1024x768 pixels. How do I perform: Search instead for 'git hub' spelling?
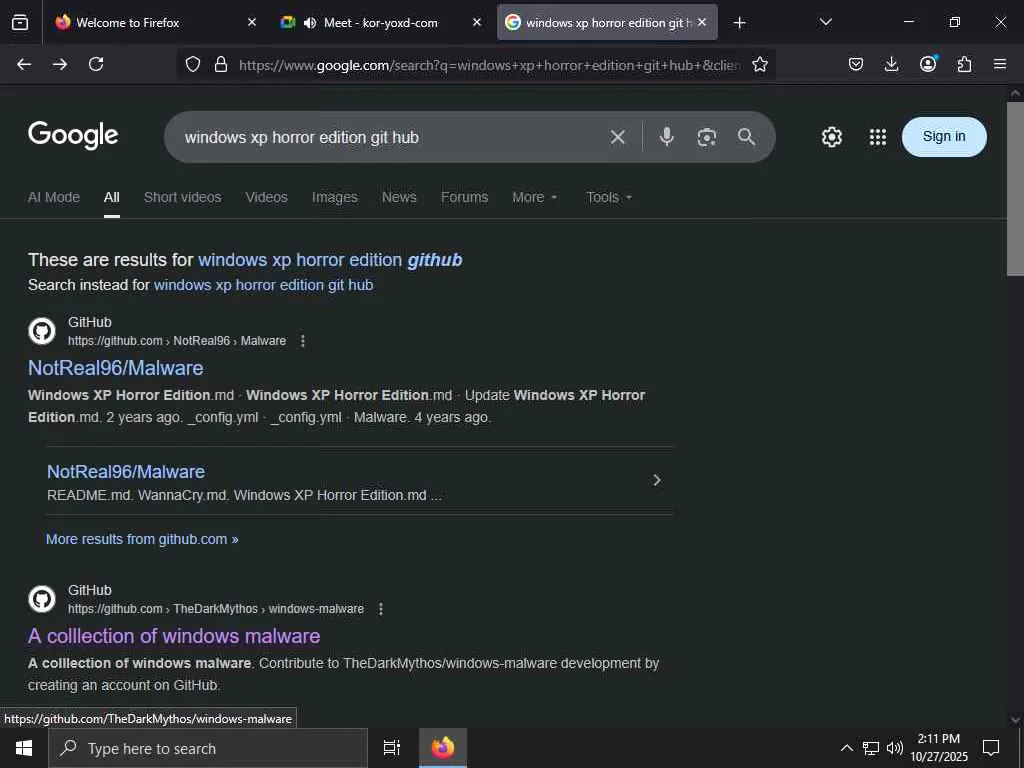263,285
